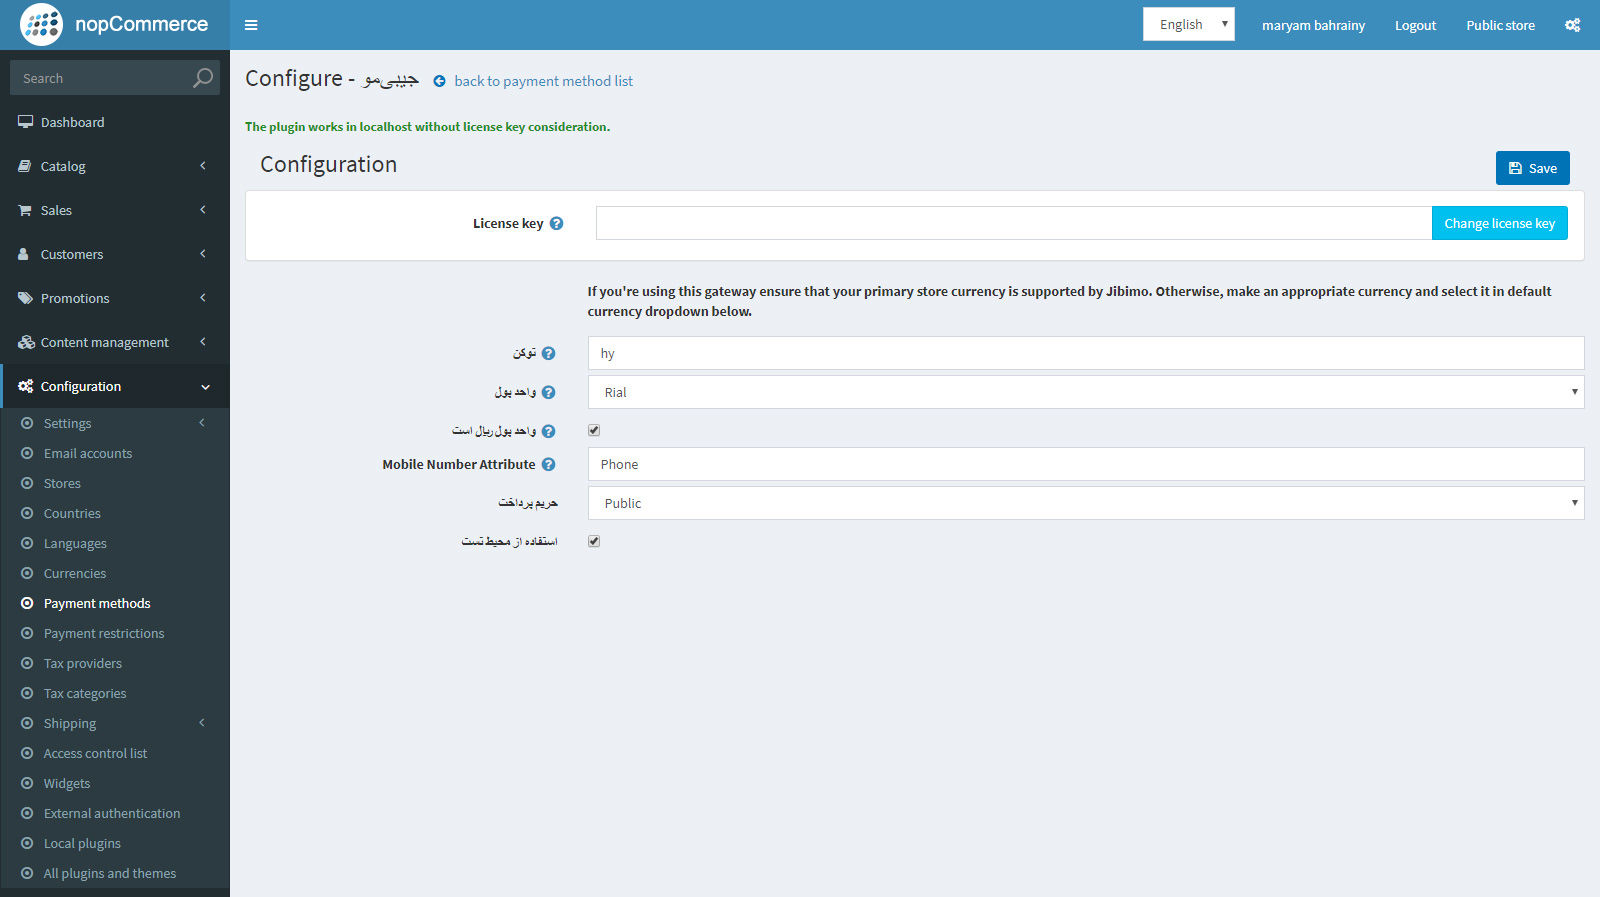Viewport: 1600px width, 897px height.
Task: Open the Public store link
Action: coord(1500,25)
